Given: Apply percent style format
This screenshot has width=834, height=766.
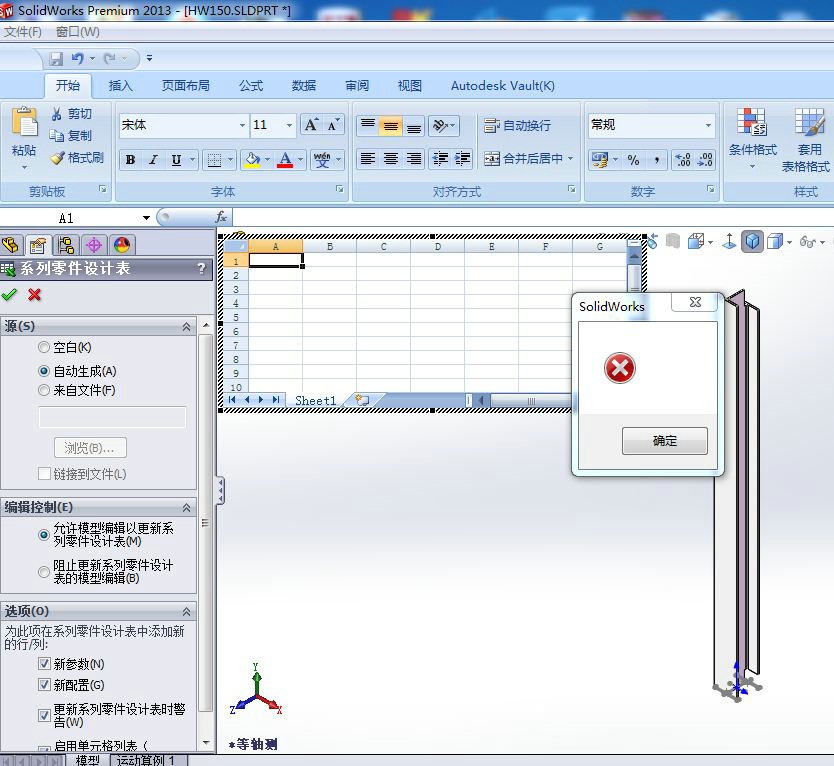Looking at the screenshot, I should (633, 160).
